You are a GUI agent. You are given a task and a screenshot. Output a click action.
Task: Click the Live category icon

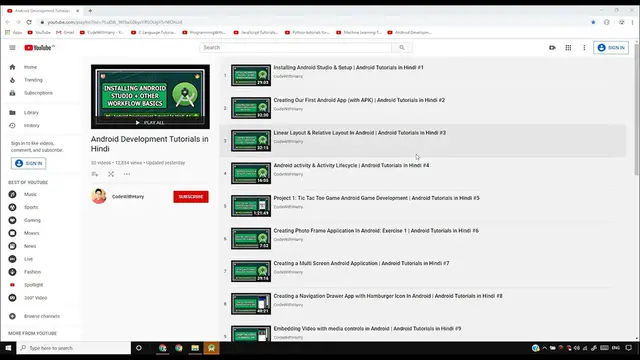pyautogui.click(x=13, y=259)
